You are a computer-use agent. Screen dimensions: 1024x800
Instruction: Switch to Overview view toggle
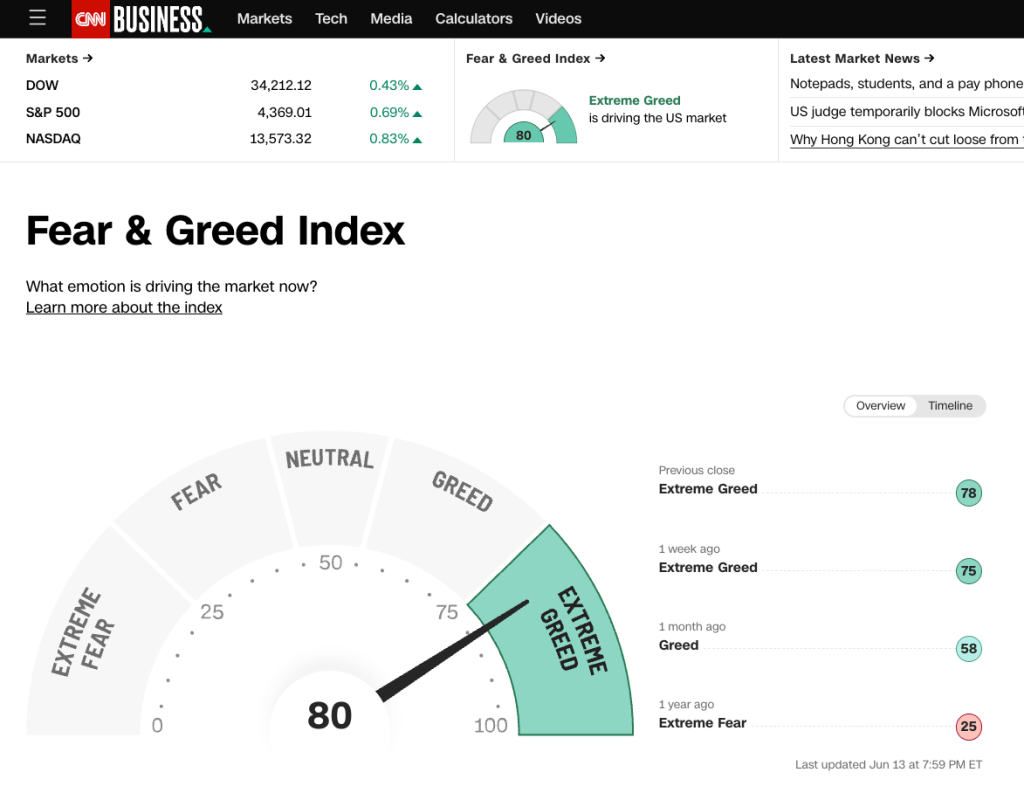880,406
